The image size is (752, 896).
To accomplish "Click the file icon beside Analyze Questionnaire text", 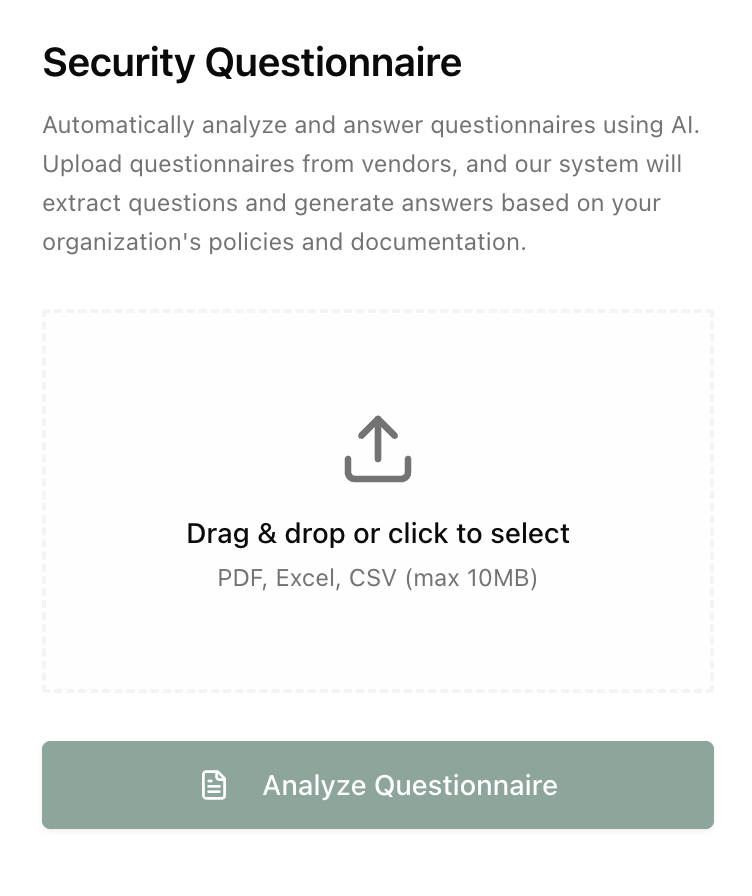I will coord(214,785).
